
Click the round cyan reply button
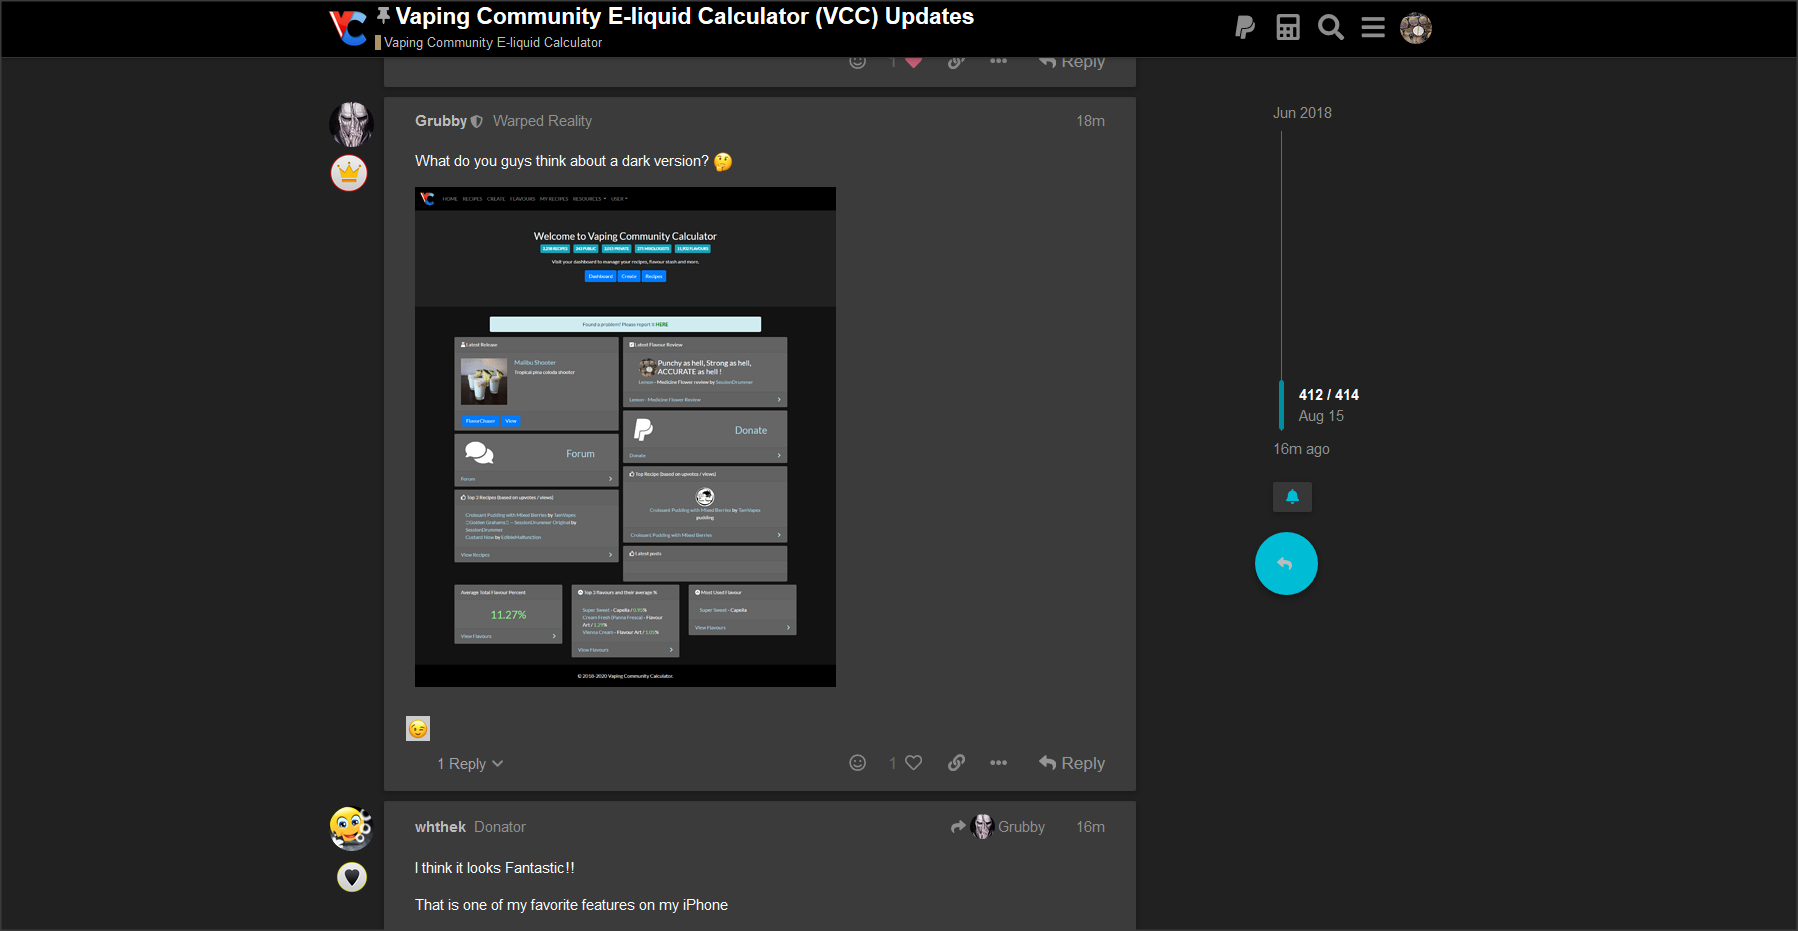1286,564
